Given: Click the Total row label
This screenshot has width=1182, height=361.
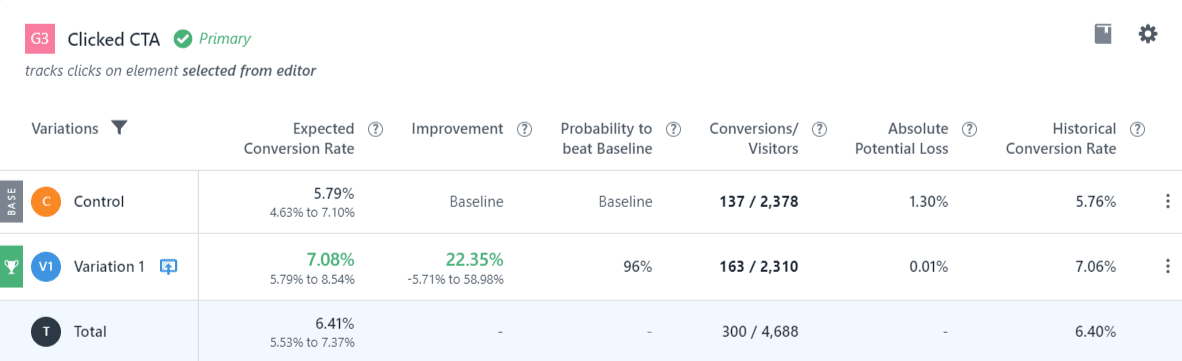Looking at the screenshot, I should point(90,331).
